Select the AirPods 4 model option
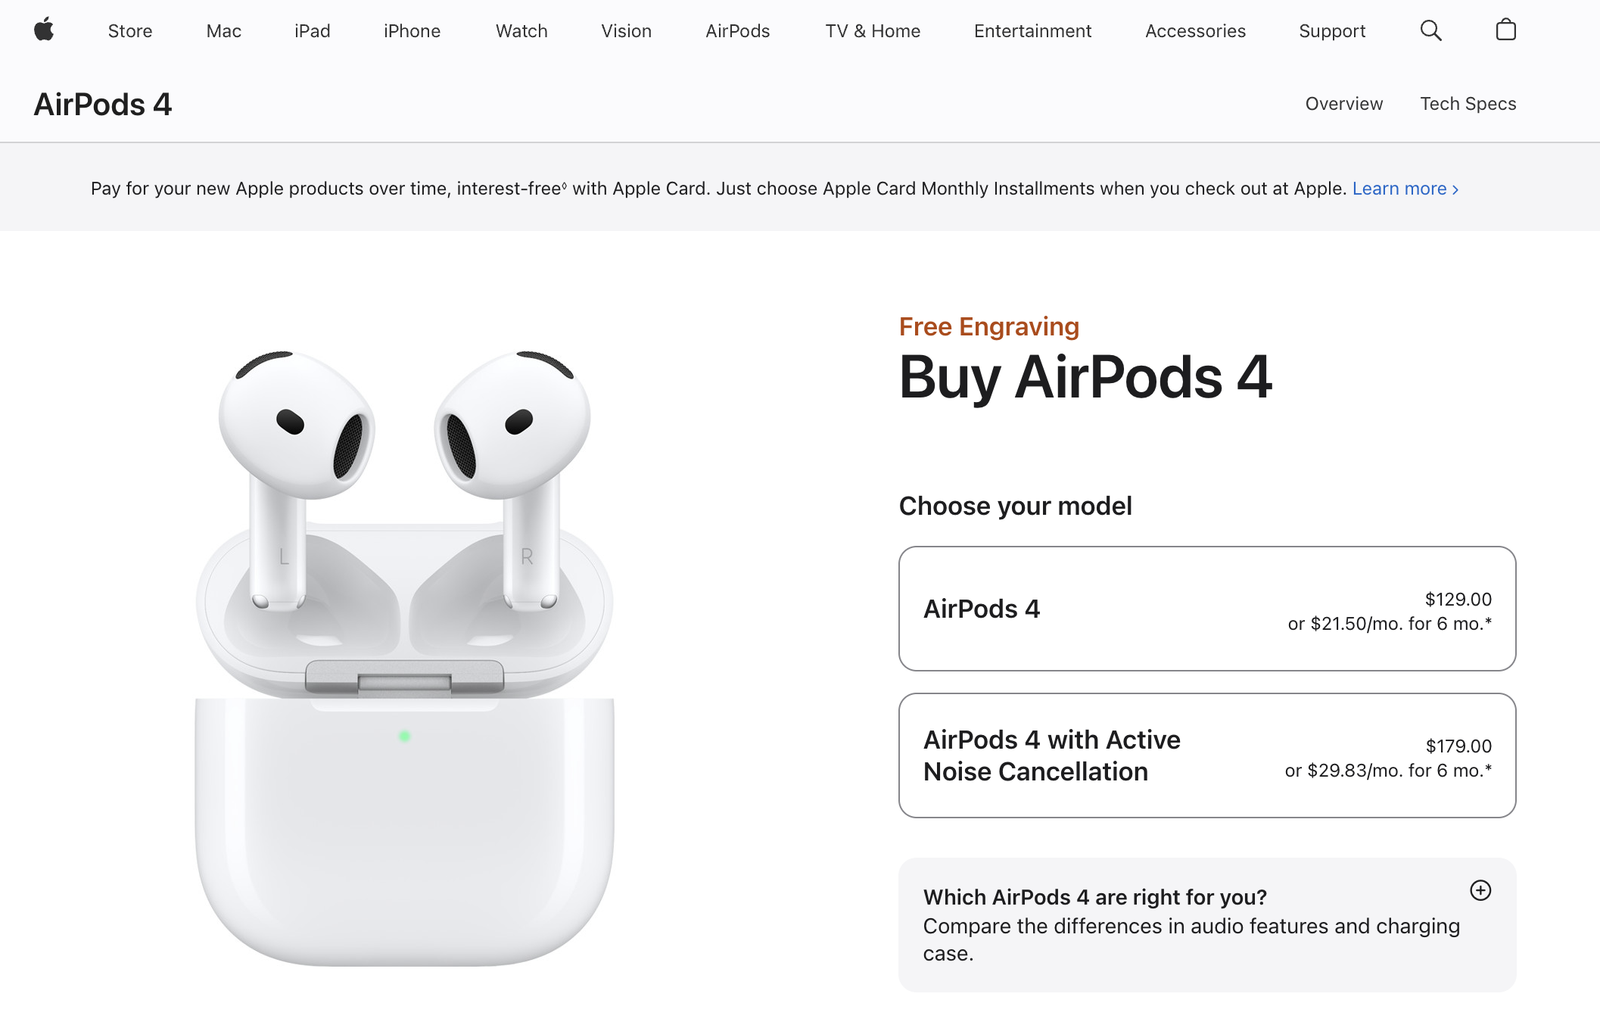 click(x=1207, y=609)
